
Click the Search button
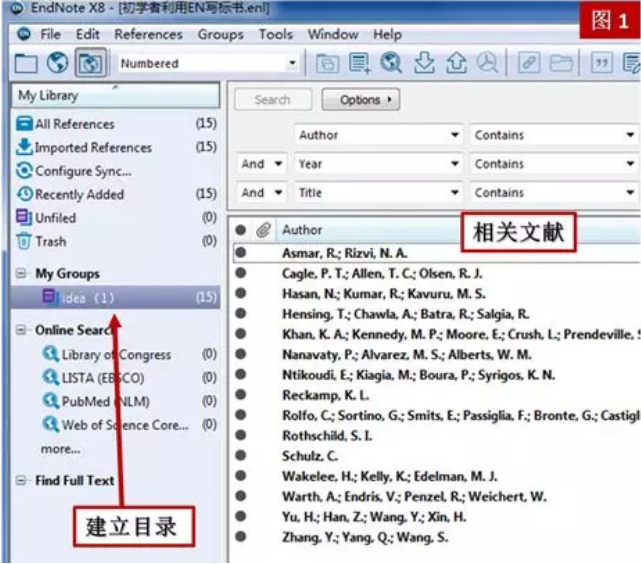273,99
